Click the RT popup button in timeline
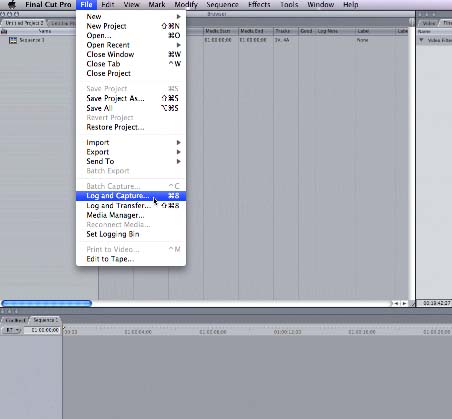Screen dimensions: 452x419 (x=12, y=330)
